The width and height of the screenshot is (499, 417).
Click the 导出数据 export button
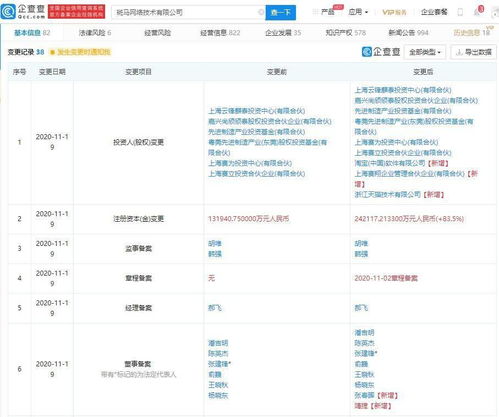pyautogui.click(x=473, y=52)
